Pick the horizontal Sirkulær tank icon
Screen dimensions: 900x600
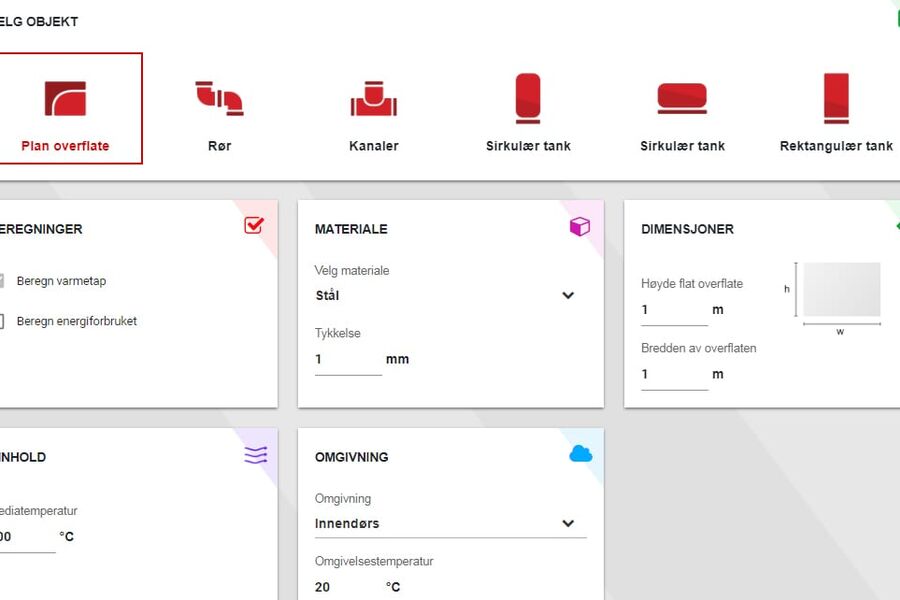coord(682,99)
